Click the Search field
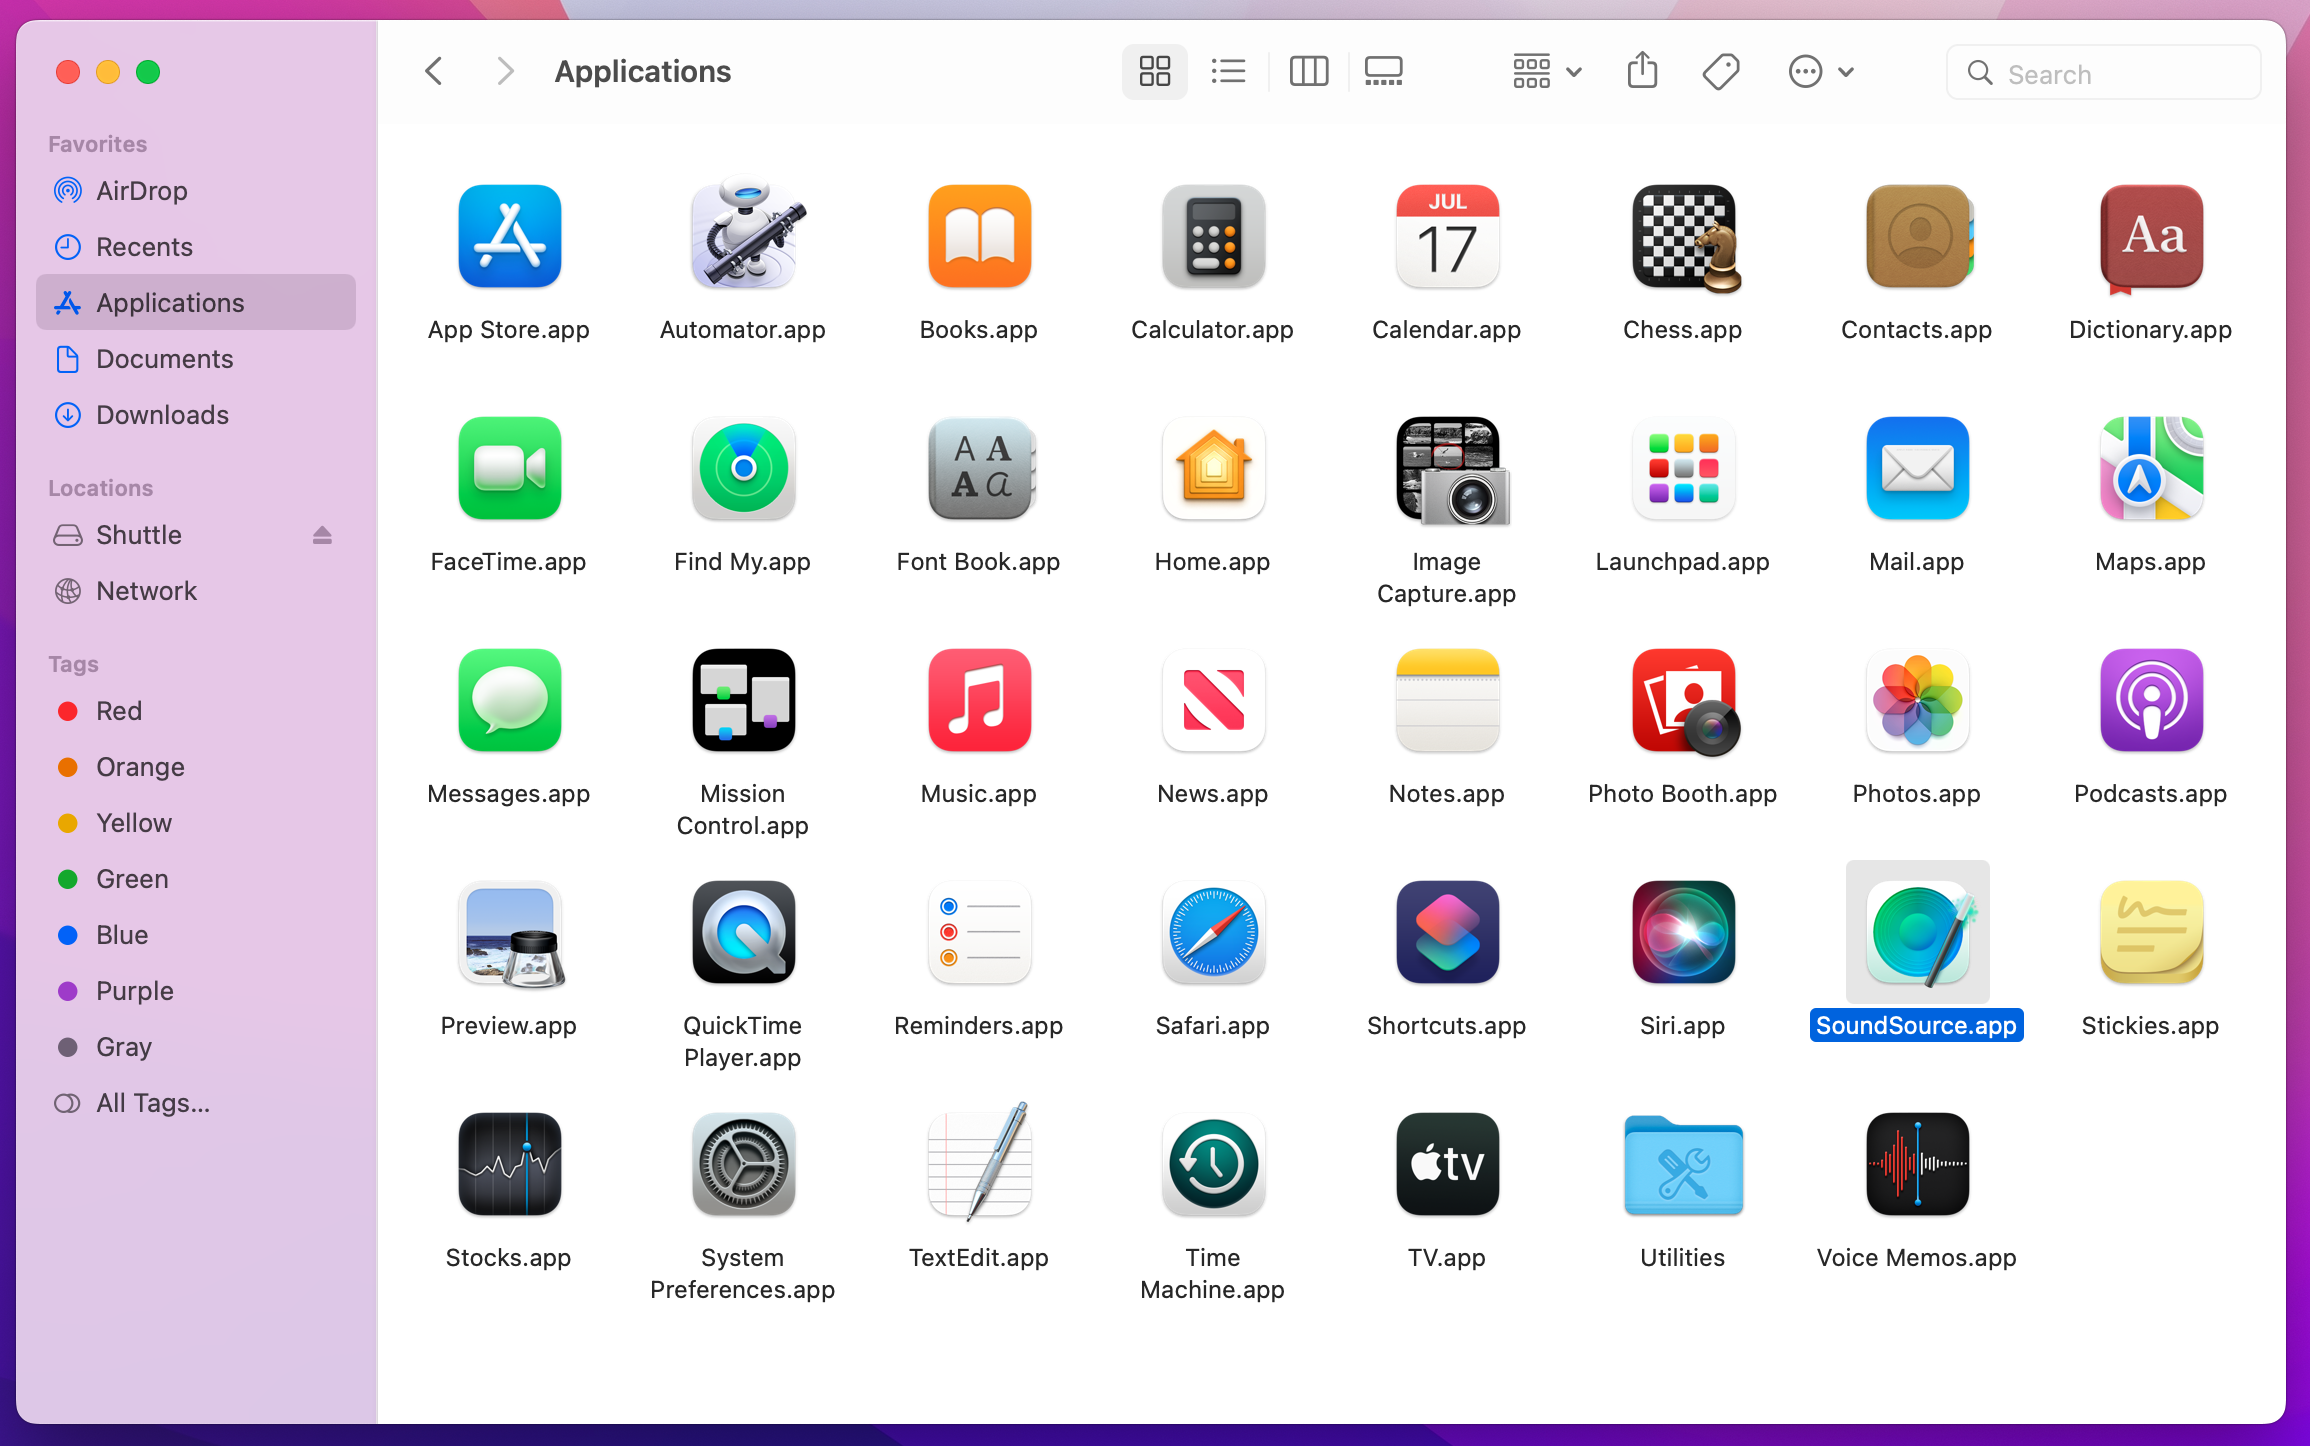This screenshot has width=2310, height=1446. [x=2103, y=73]
